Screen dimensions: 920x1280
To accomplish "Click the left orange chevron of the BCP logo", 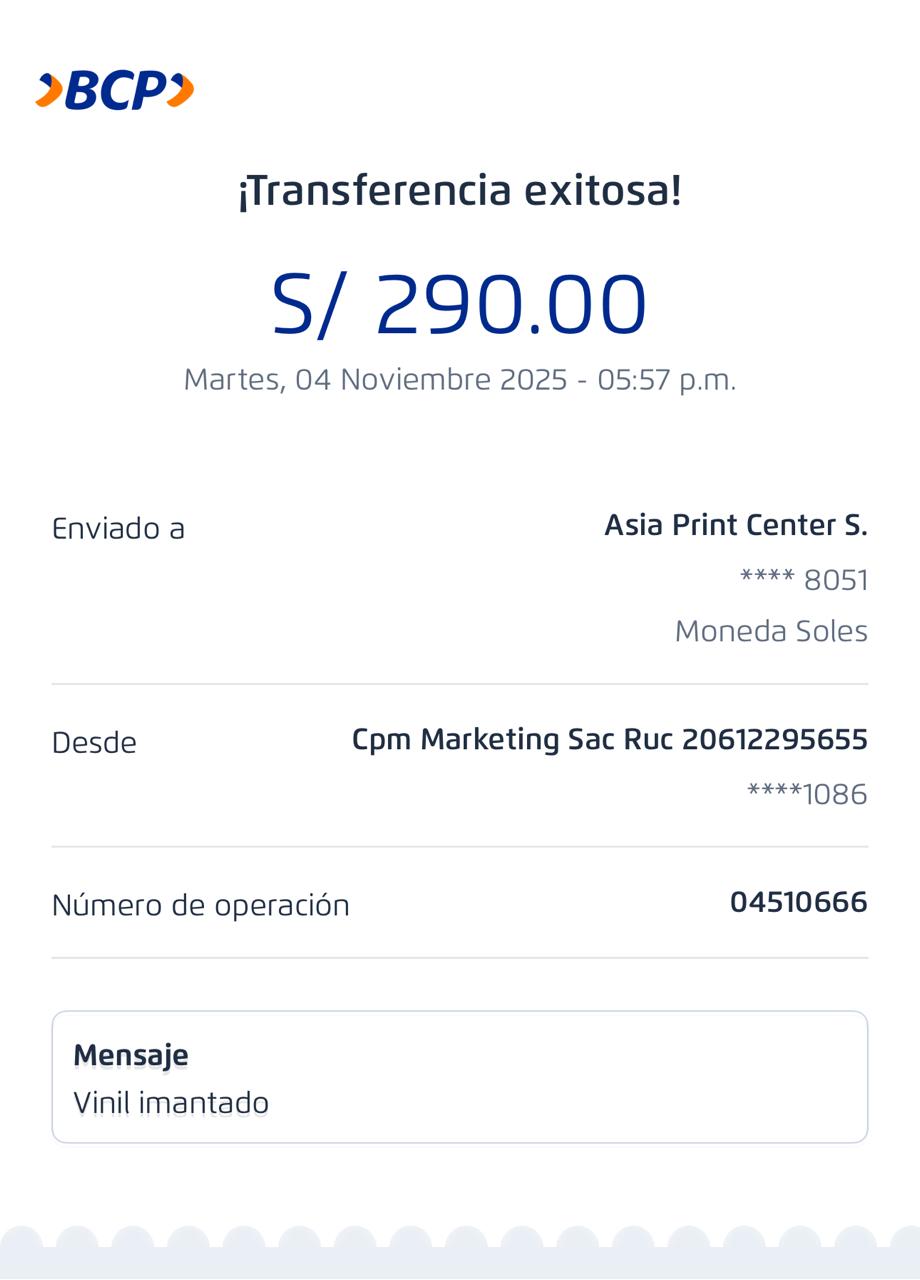I will point(49,91).
